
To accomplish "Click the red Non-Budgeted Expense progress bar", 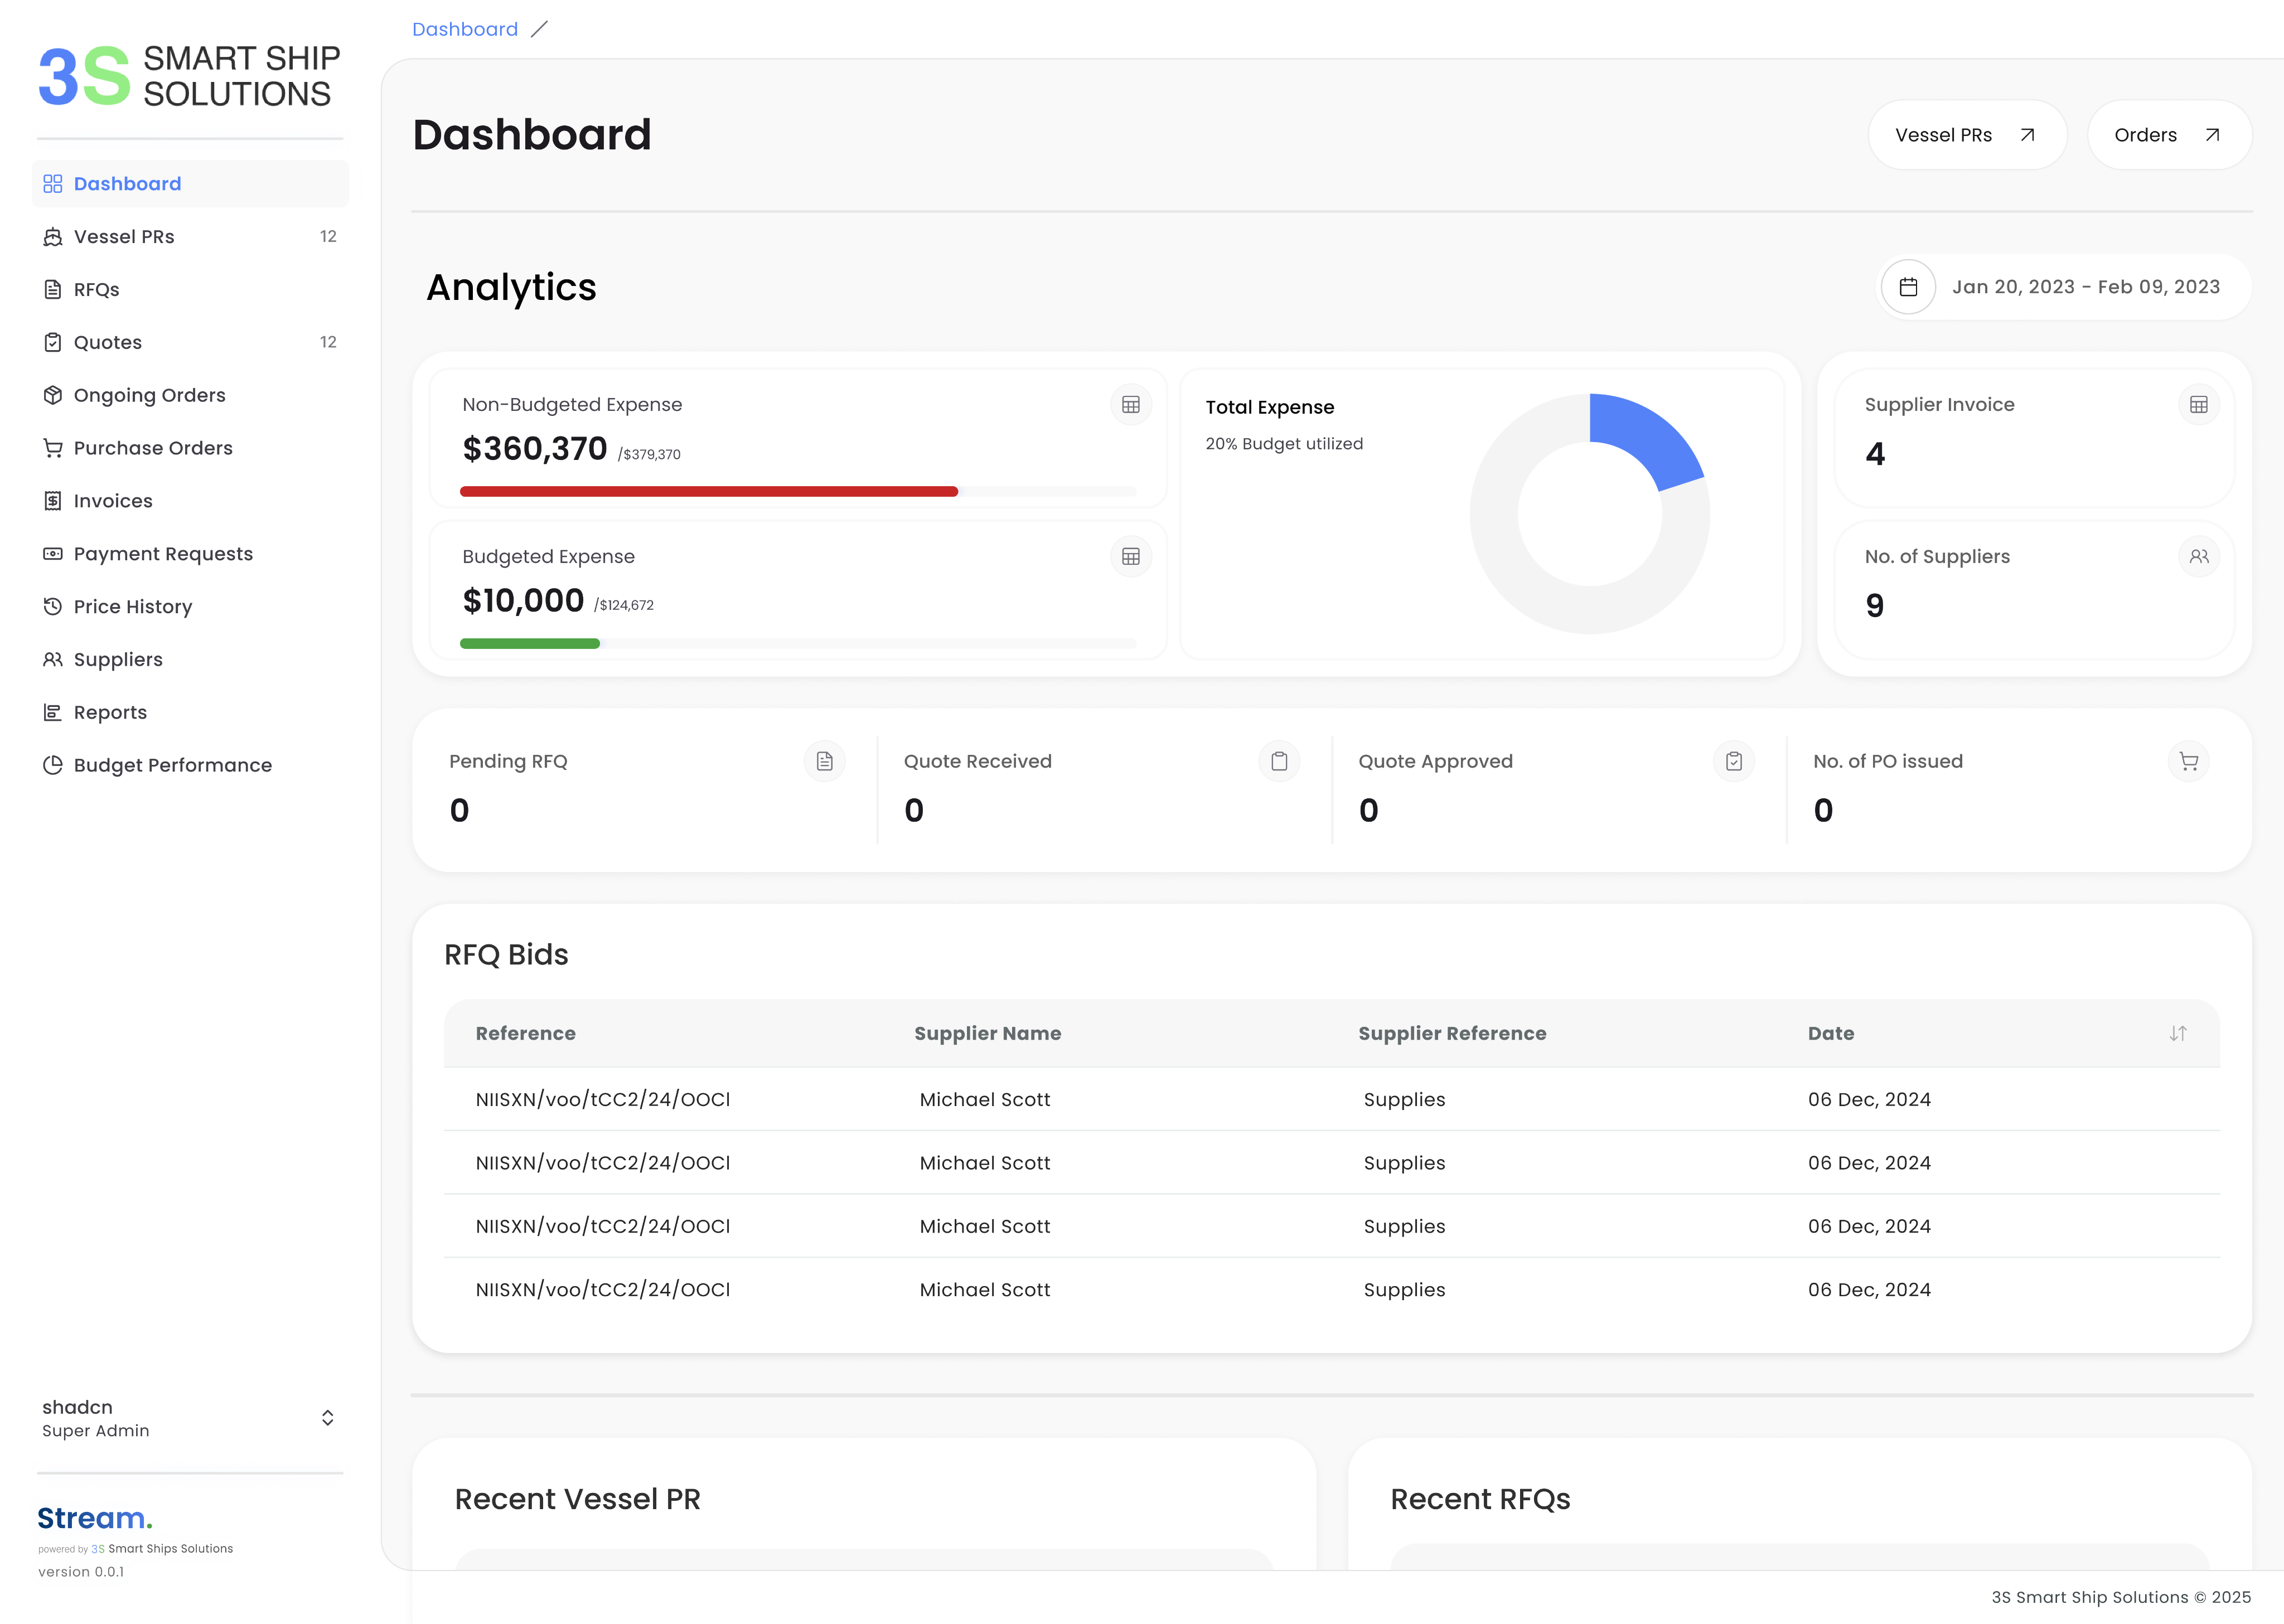I will coord(708,492).
